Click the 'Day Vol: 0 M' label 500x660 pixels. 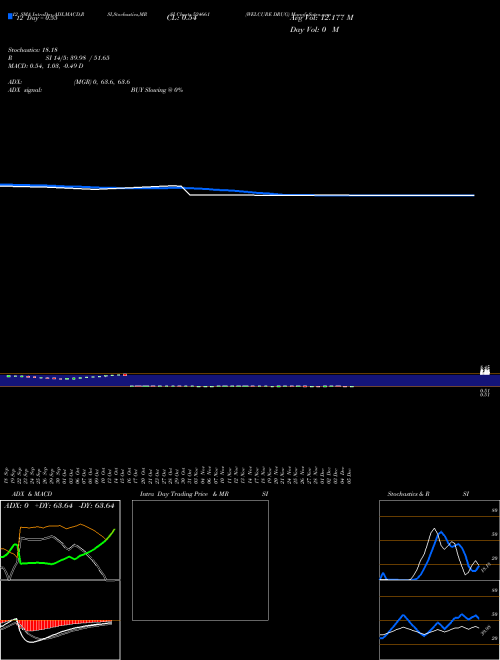tap(314, 30)
